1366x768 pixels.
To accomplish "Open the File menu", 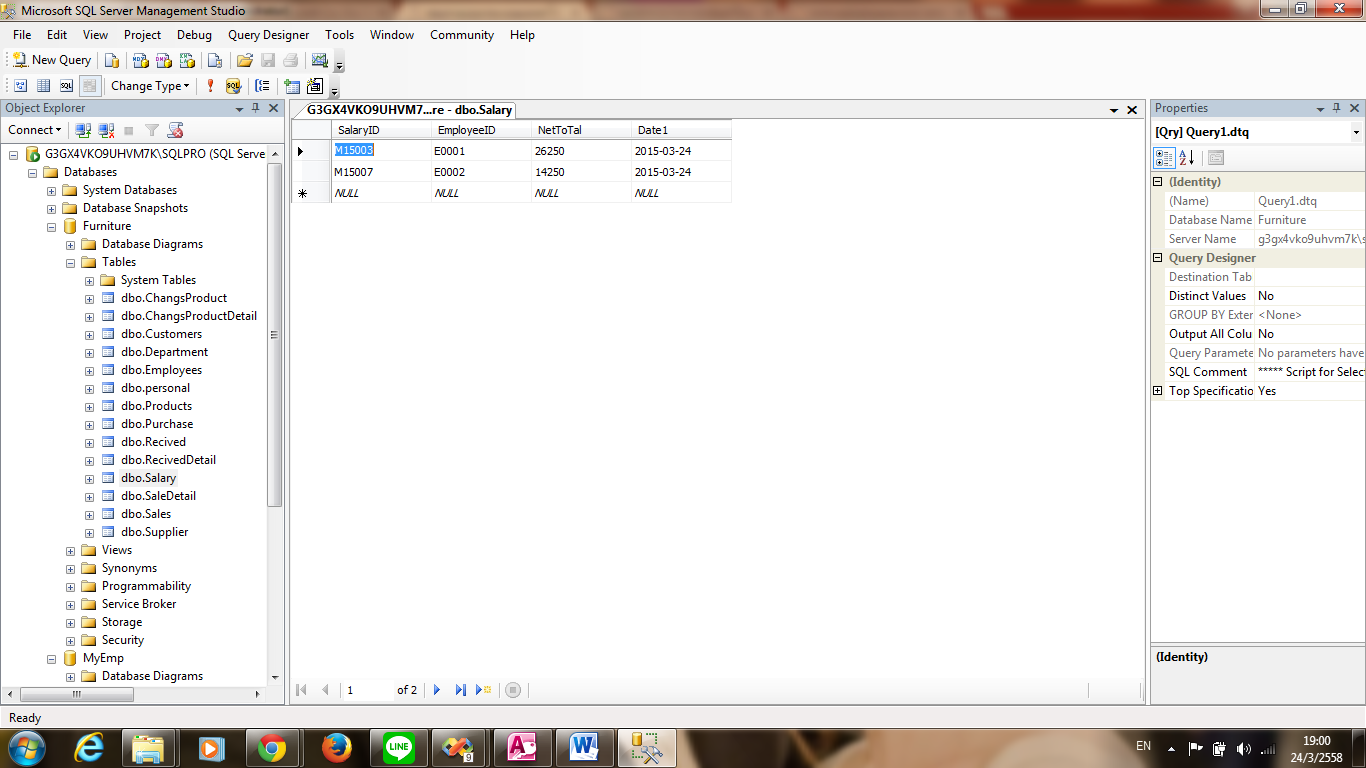I will [22, 35].
